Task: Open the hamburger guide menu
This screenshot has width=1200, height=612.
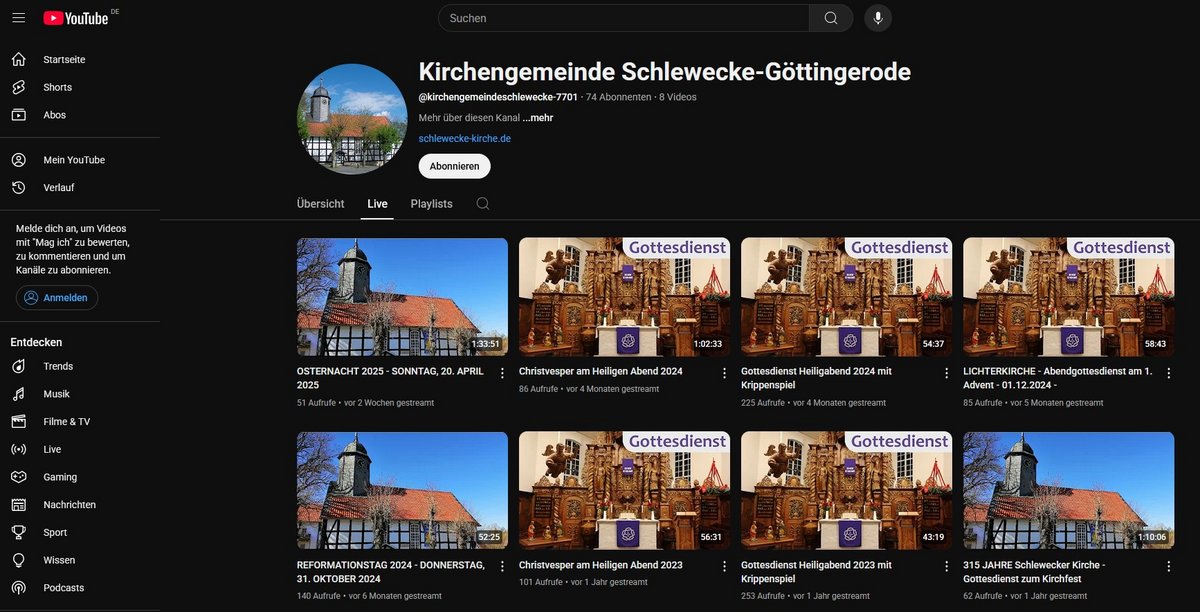Action: tap(19, 18)
